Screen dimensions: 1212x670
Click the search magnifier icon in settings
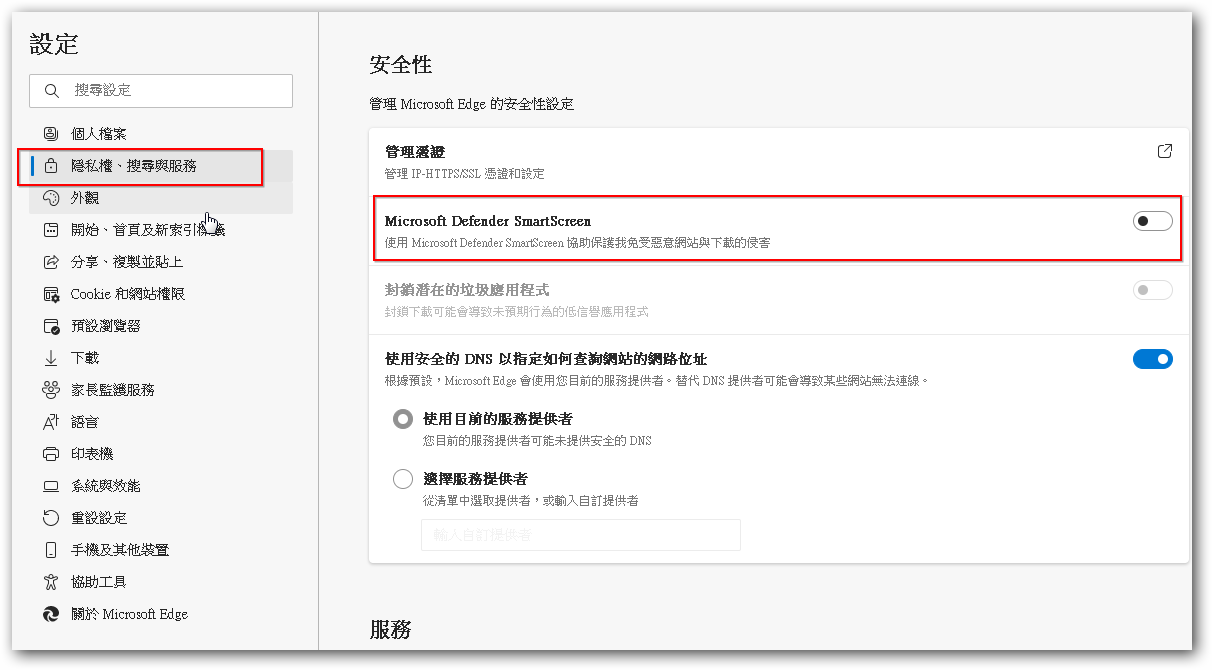(51, 91)
